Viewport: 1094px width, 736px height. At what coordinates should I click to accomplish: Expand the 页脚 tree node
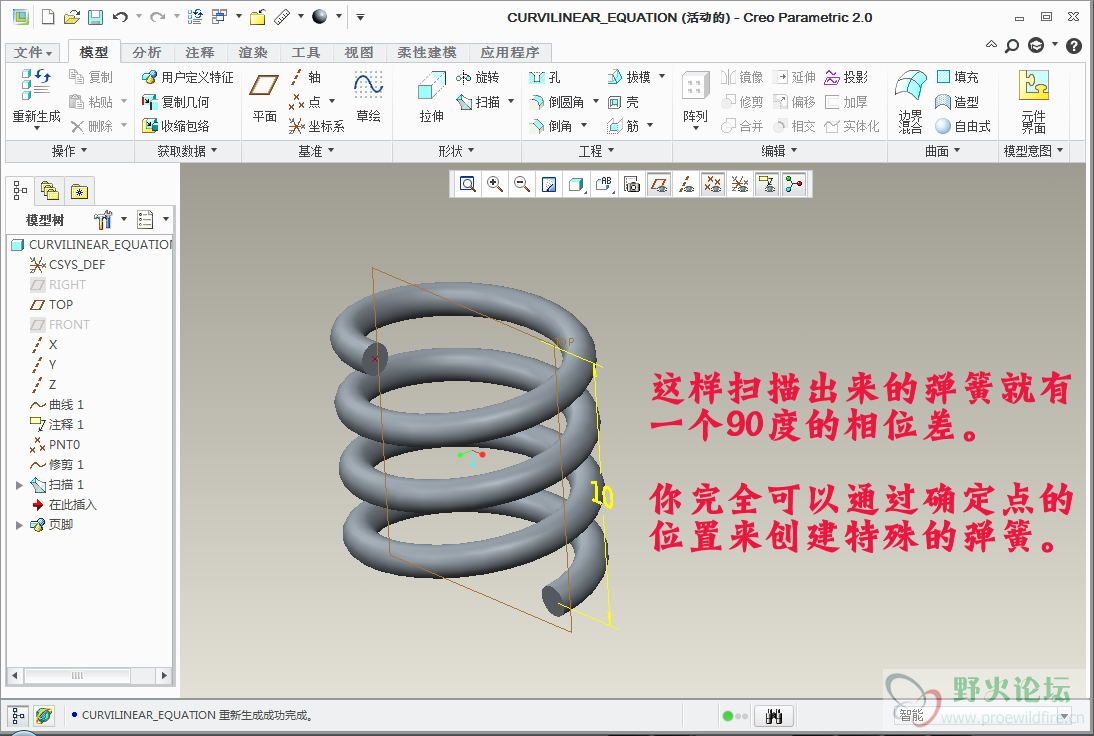pos(20,525)
